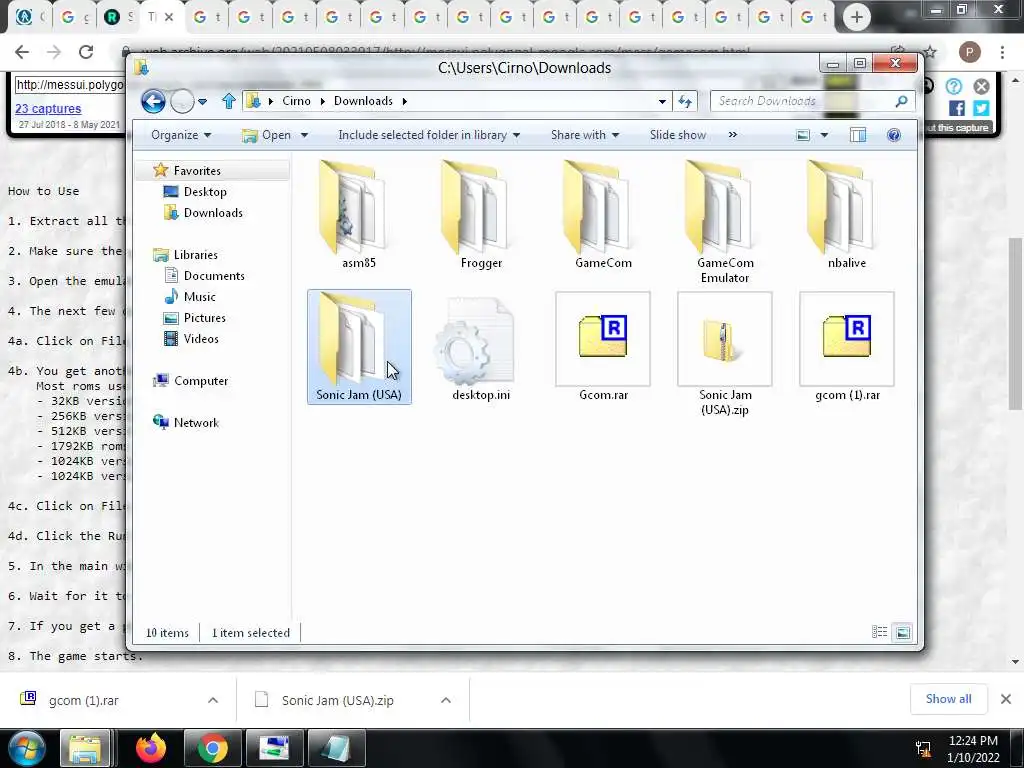Refresh the Downloads folder view

click(684, 101)
